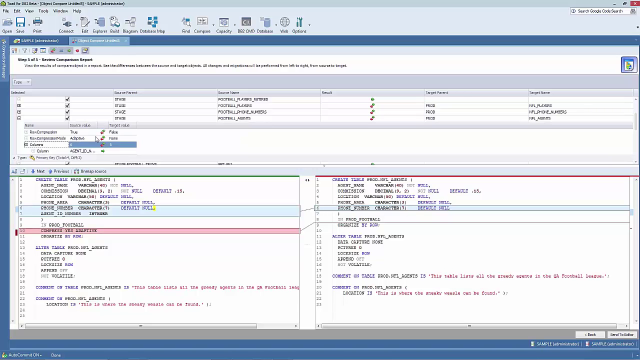The height and width of the screenshot is (360, 640).
Task: Open the Edit tool in main toolbar
Action: [x=85, y=25]
